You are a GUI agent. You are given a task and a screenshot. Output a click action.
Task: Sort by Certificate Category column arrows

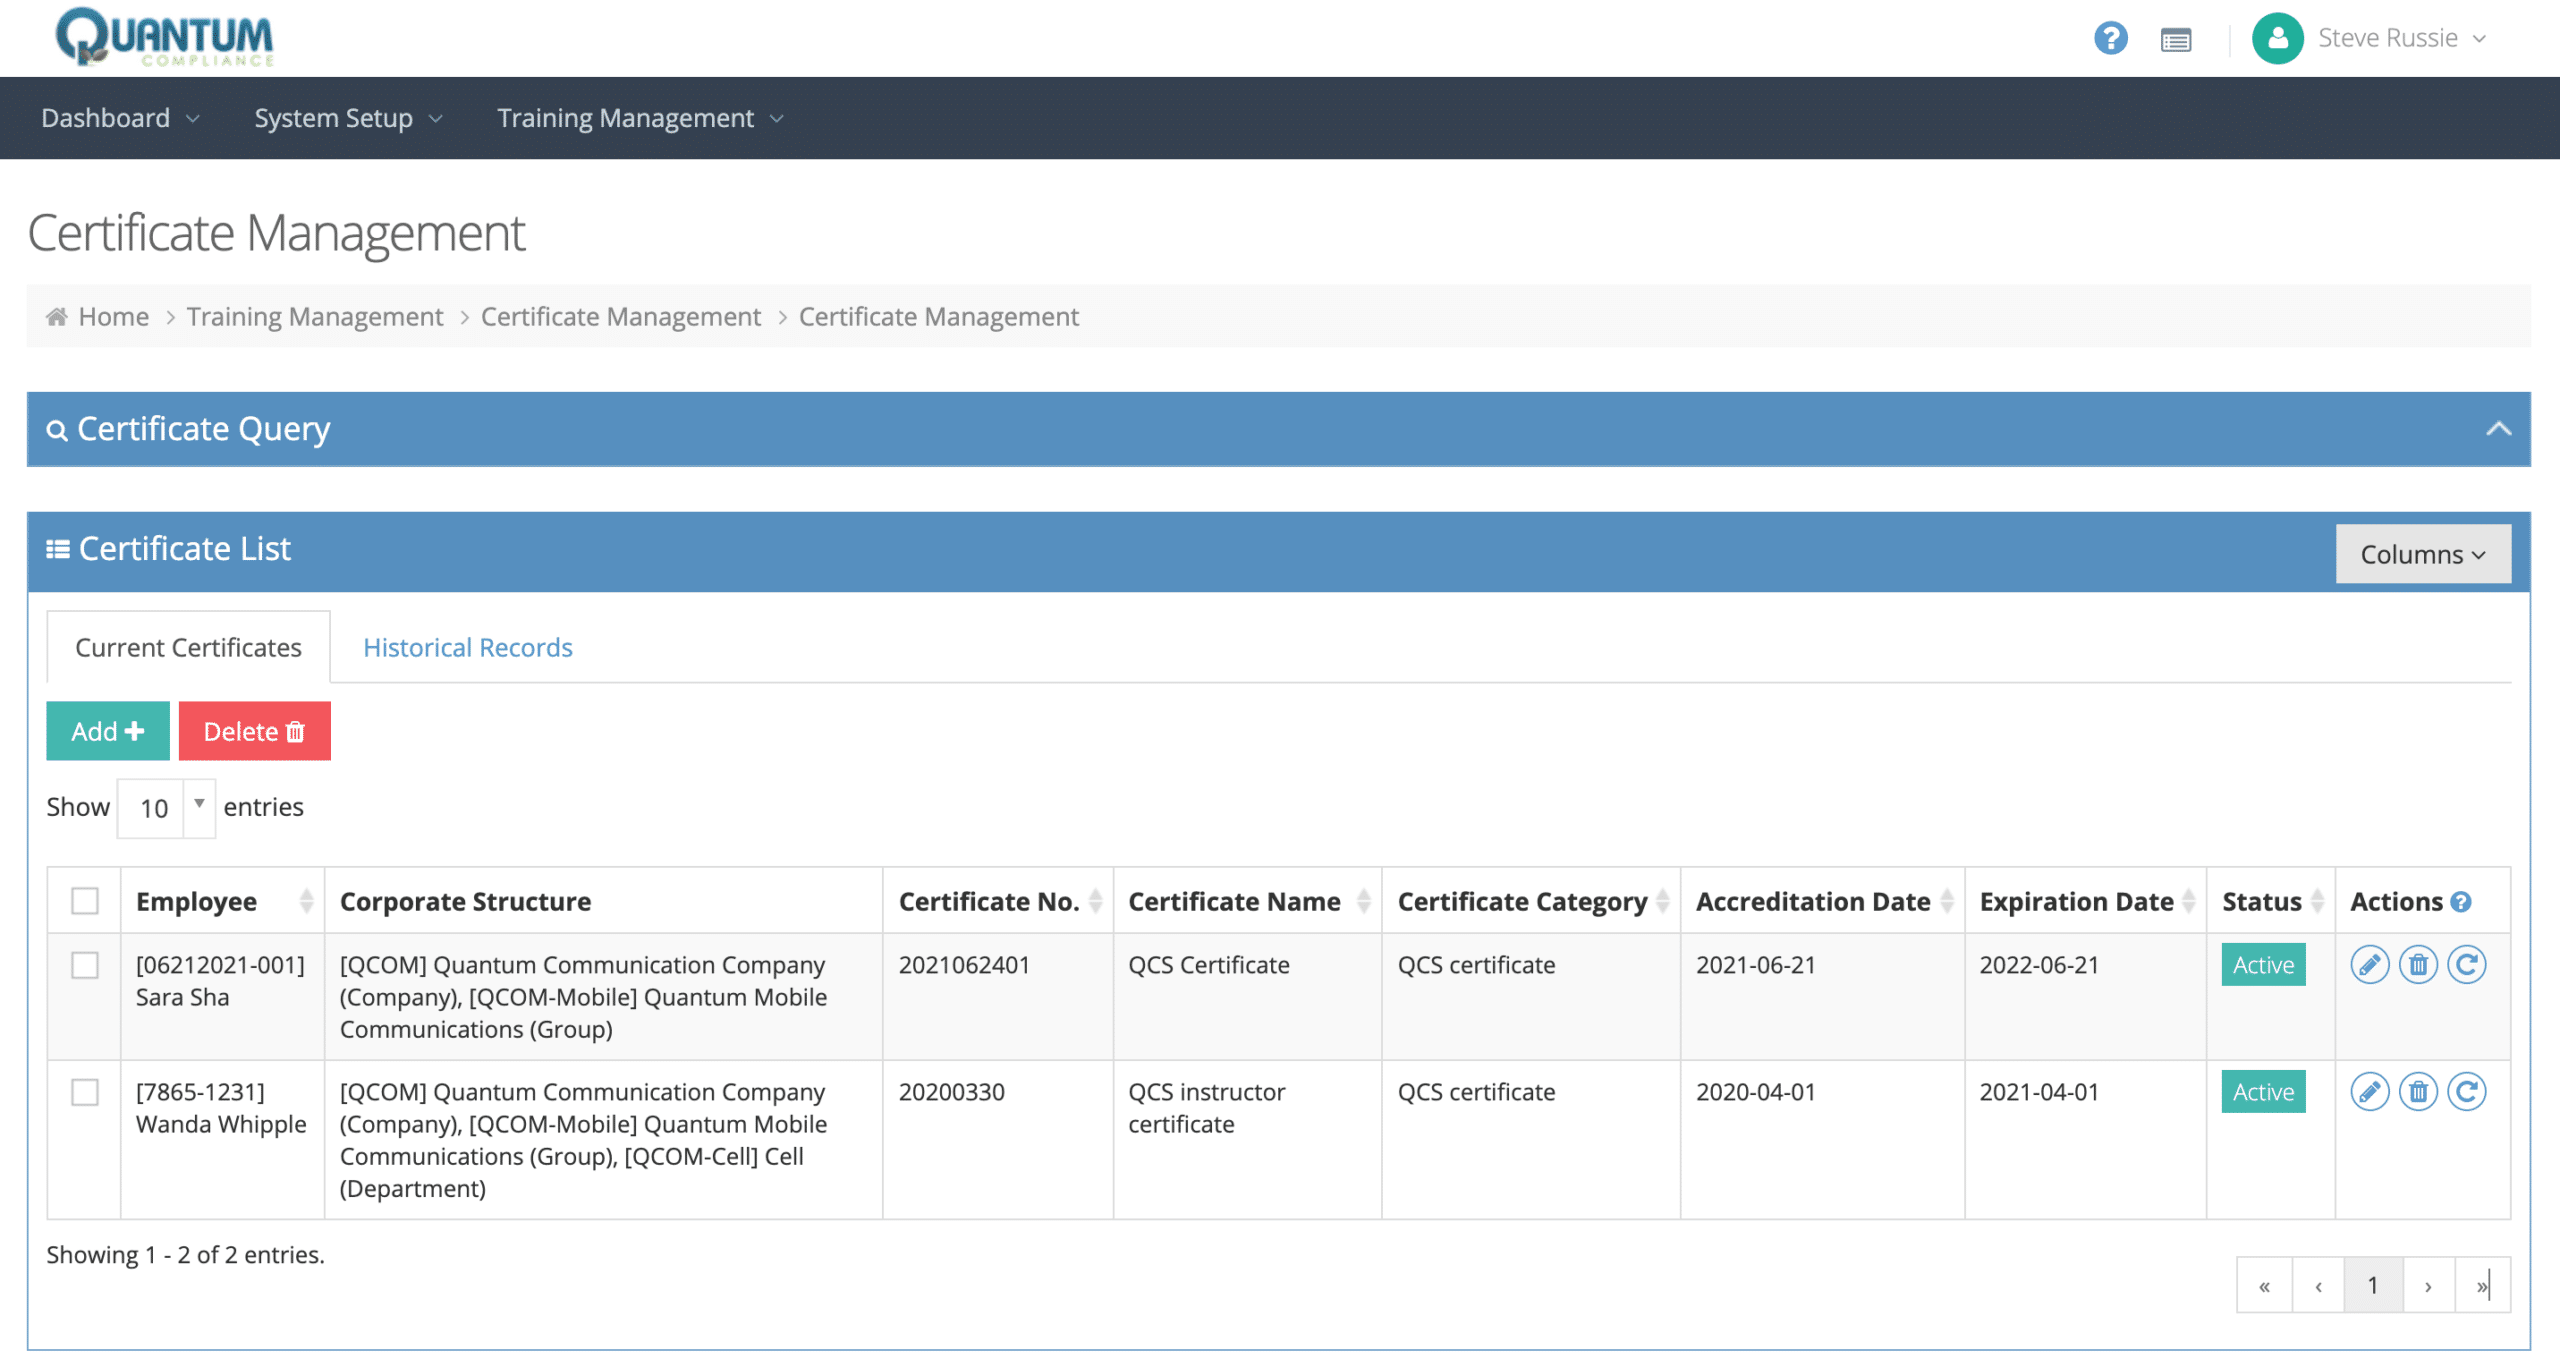[x=1662, y=902]
